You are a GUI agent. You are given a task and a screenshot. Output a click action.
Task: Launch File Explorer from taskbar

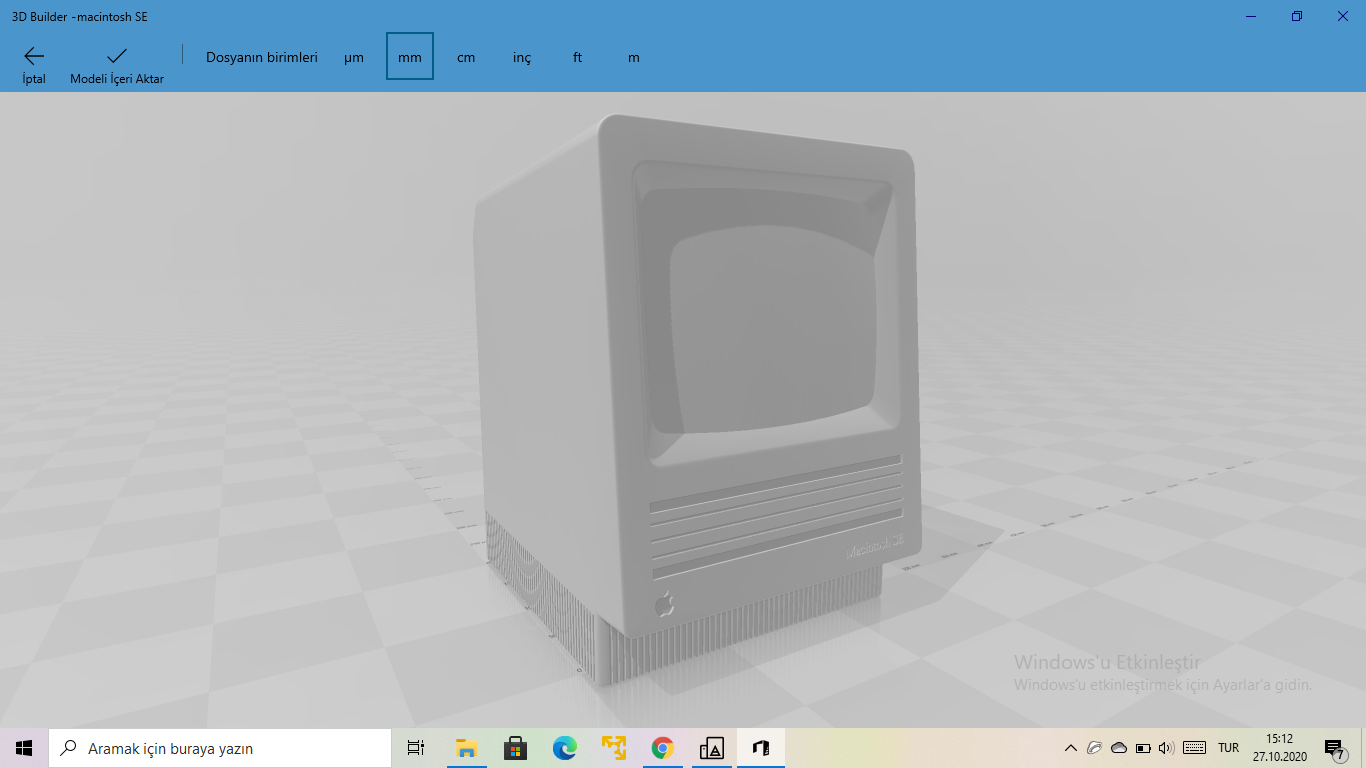coord(466,748)
